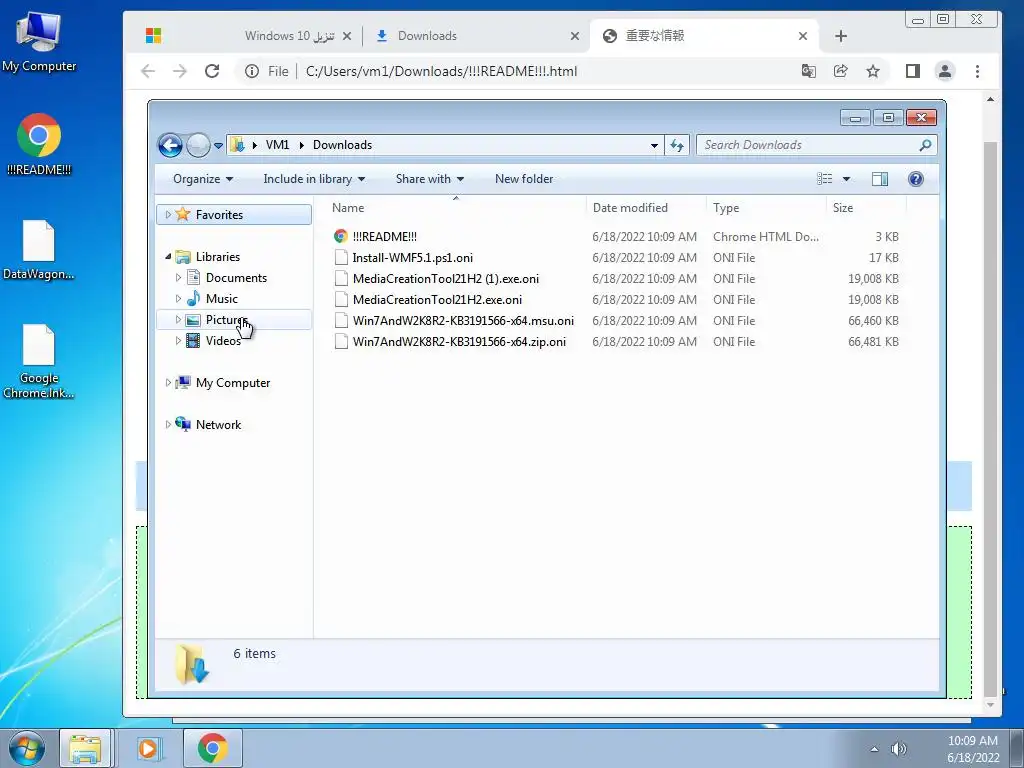
Task: Click the Explorer refresh button beside address bar
Action: [x=677, y=145]
